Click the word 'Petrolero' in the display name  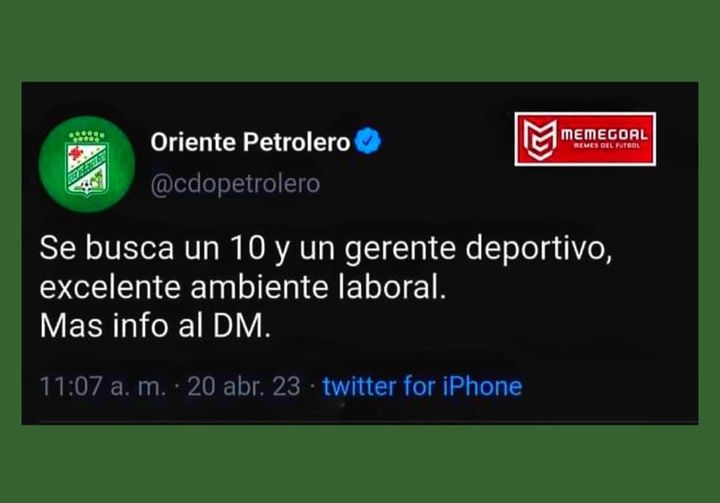coord(296,141)
